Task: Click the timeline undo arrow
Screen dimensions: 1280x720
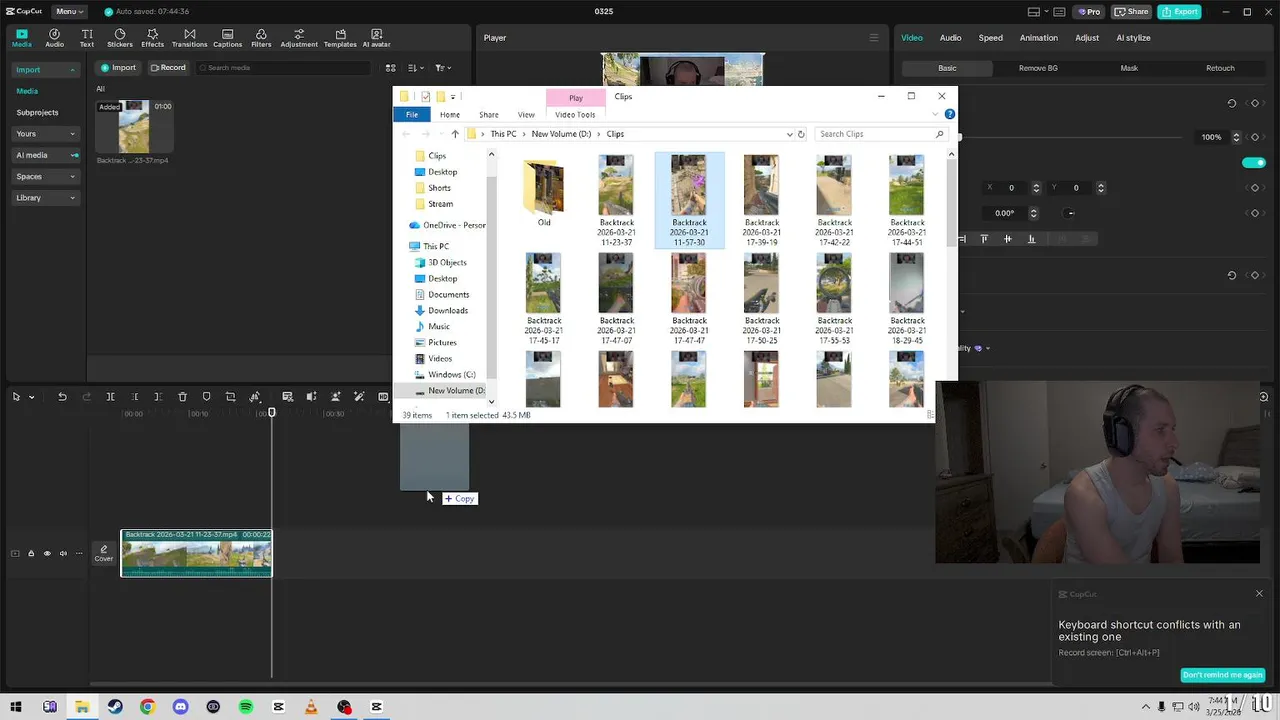Action: (62, 397)
